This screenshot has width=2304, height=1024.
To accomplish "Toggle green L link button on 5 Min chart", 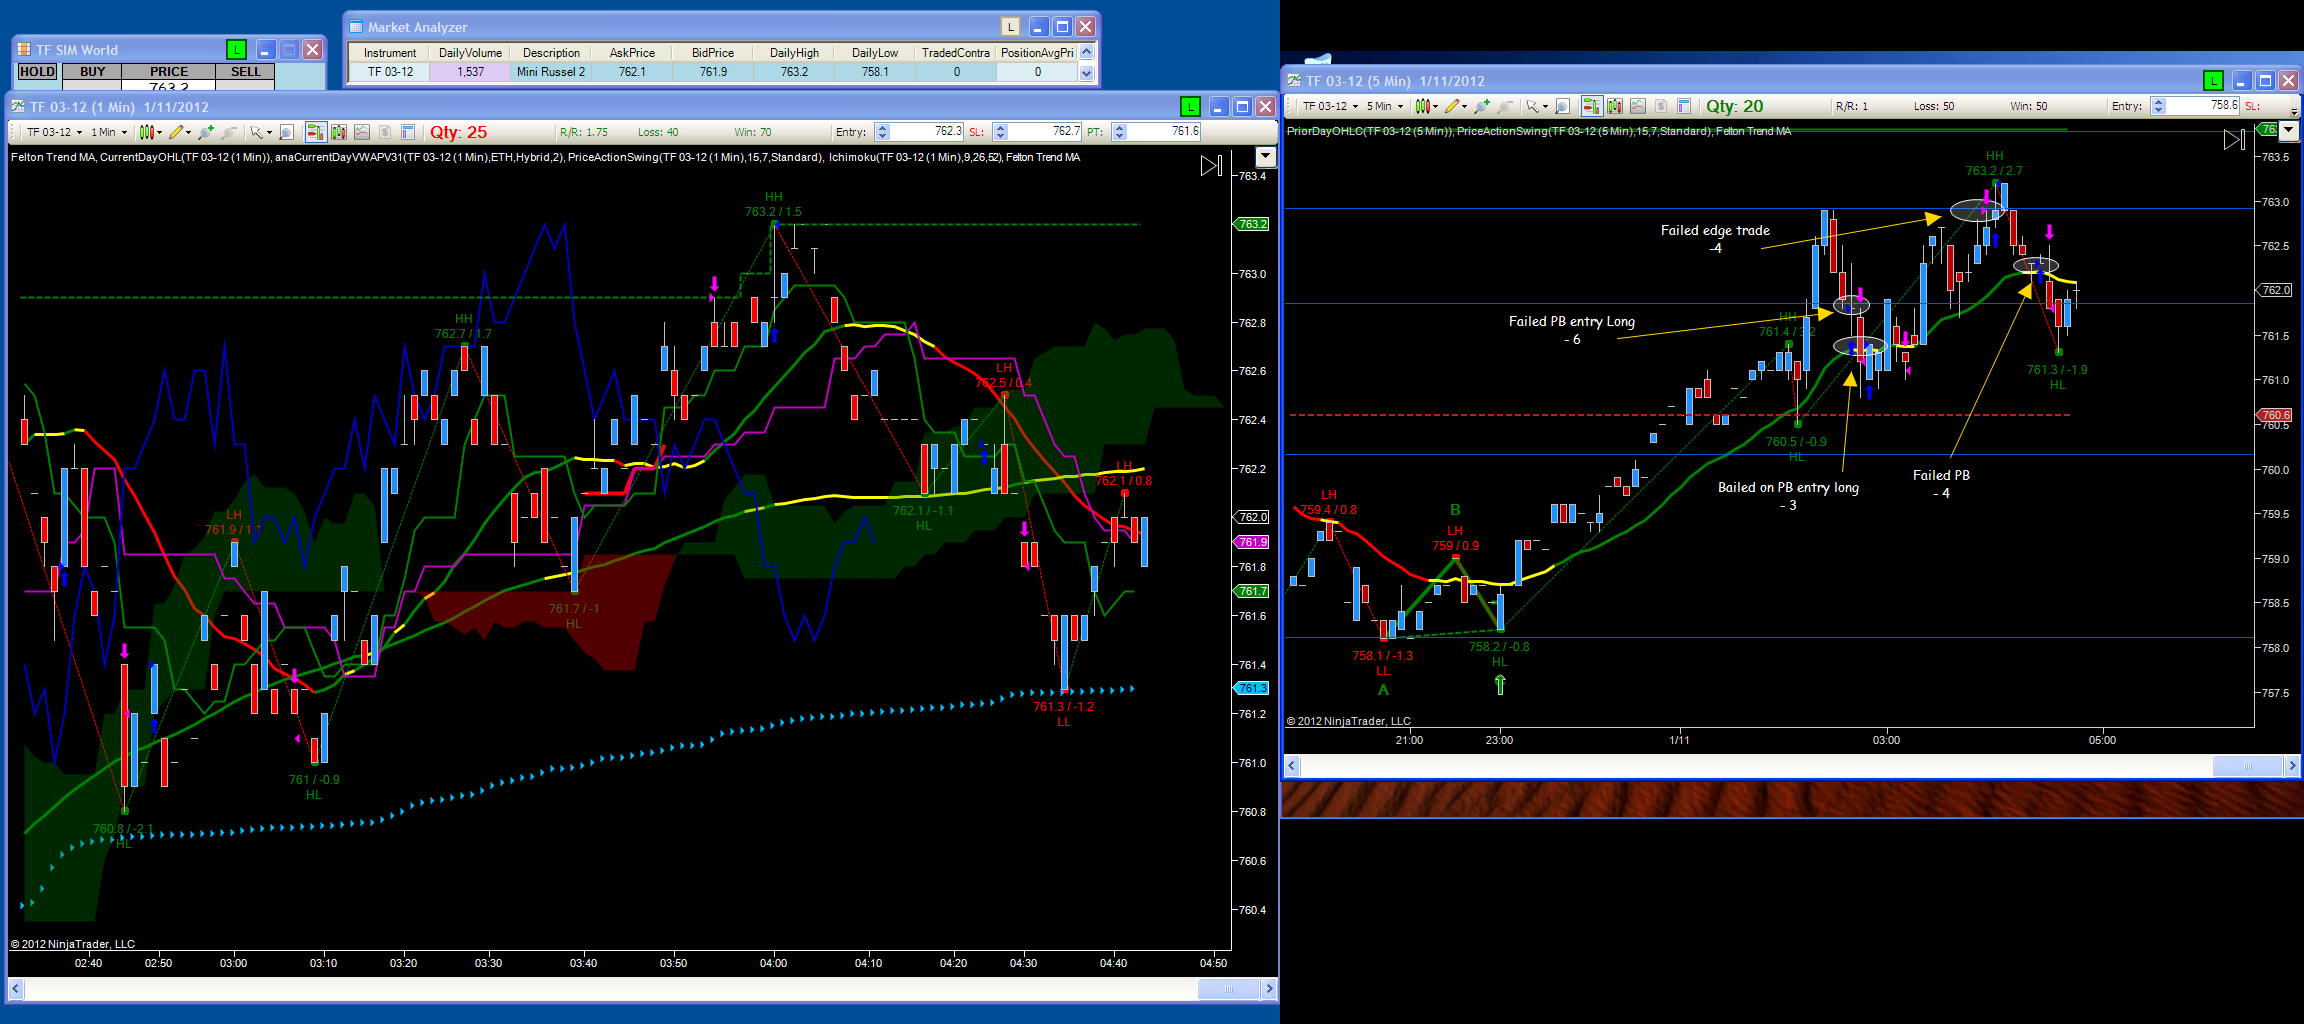I will (2214, 81).
